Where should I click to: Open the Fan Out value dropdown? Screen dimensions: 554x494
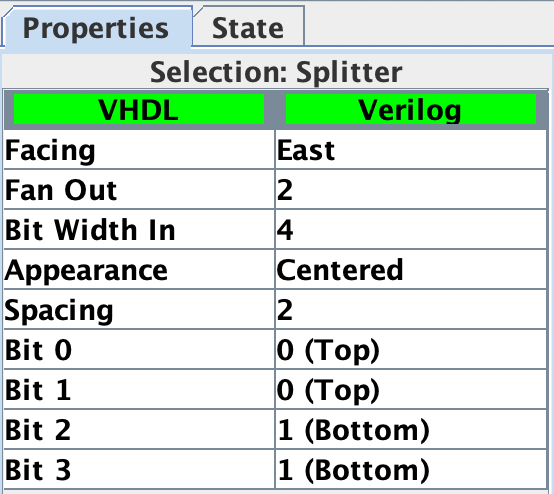click(x=411, y=190)
